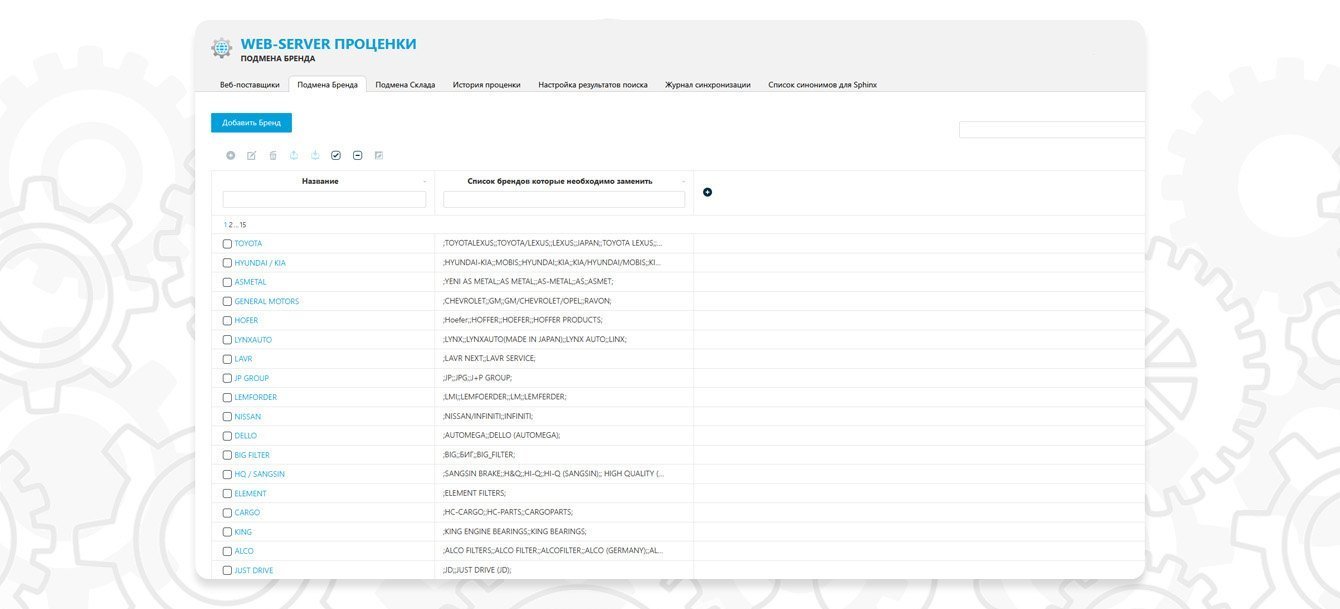
Task: Open the CARGO brand link
Action: click(x=247, y=512)
